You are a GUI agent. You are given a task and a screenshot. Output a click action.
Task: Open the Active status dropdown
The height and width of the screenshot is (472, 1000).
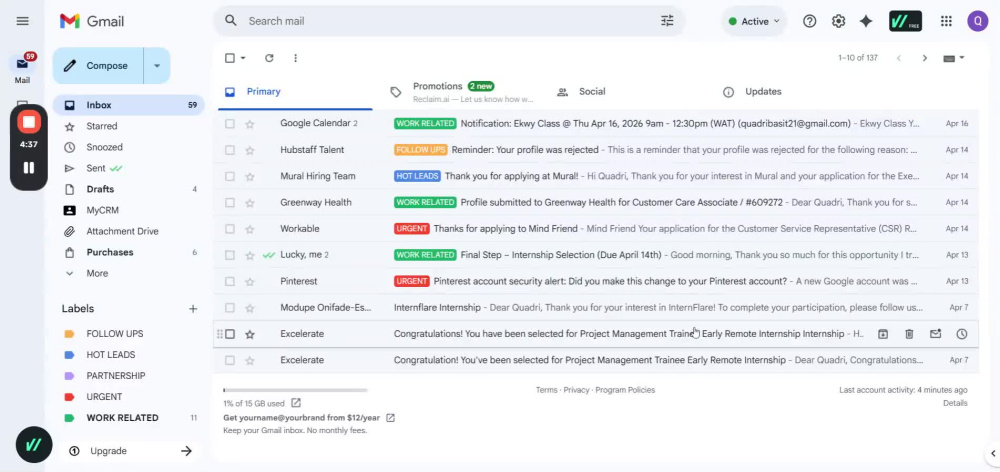click(x=754, y=21)
